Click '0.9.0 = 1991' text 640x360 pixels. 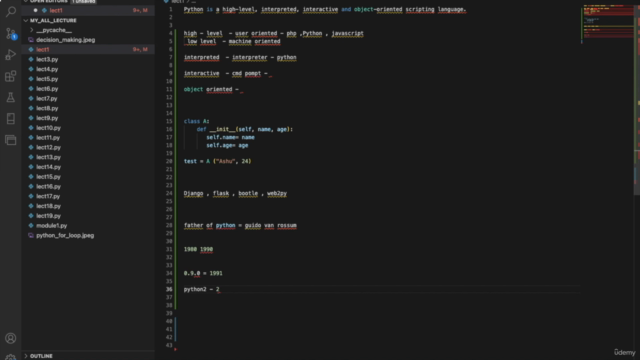(203, 273)
